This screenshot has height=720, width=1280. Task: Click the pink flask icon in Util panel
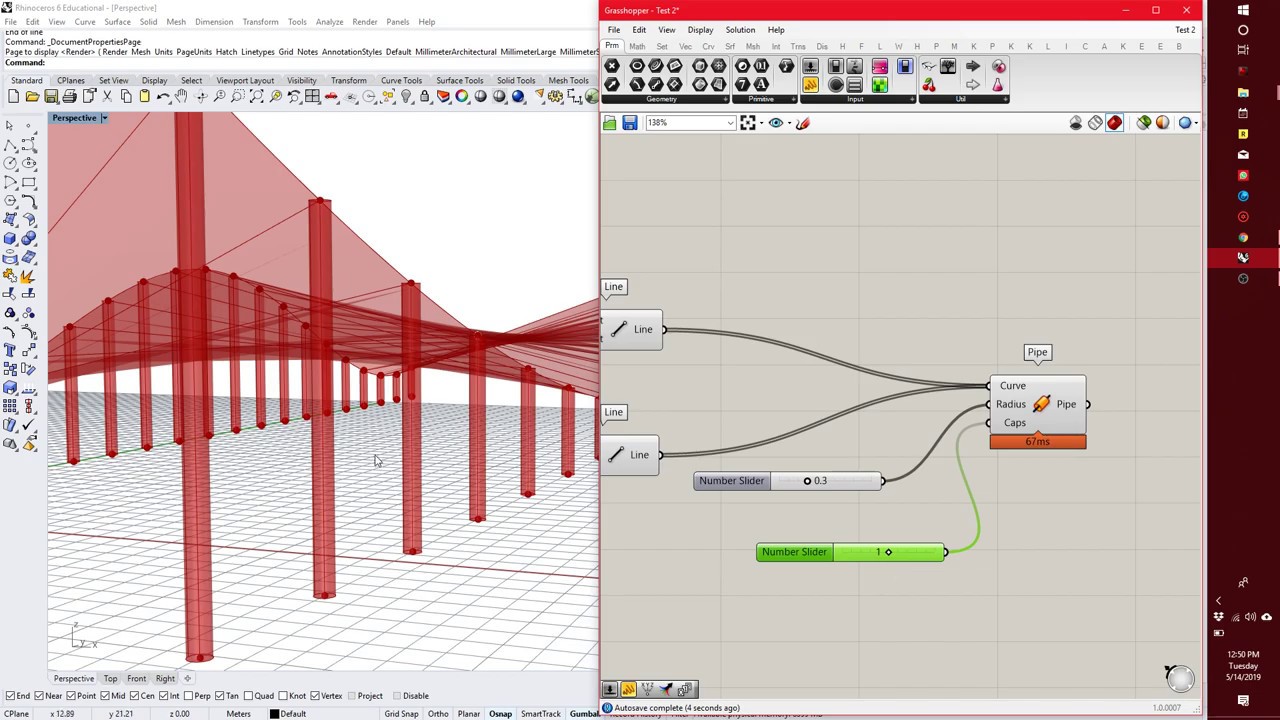coord(998,85)
